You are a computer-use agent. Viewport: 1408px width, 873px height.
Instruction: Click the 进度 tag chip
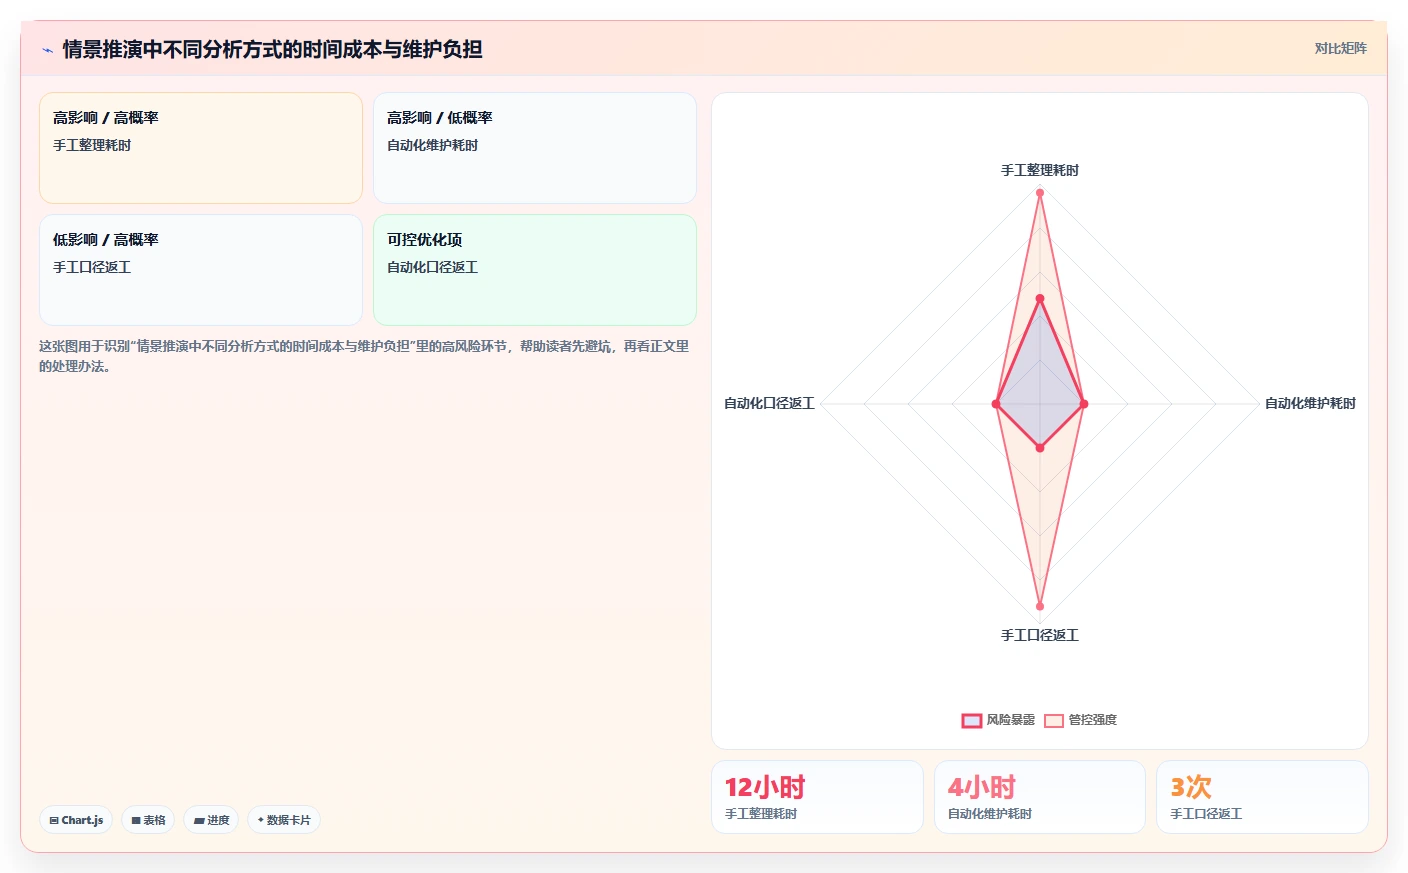pos(211,820)
